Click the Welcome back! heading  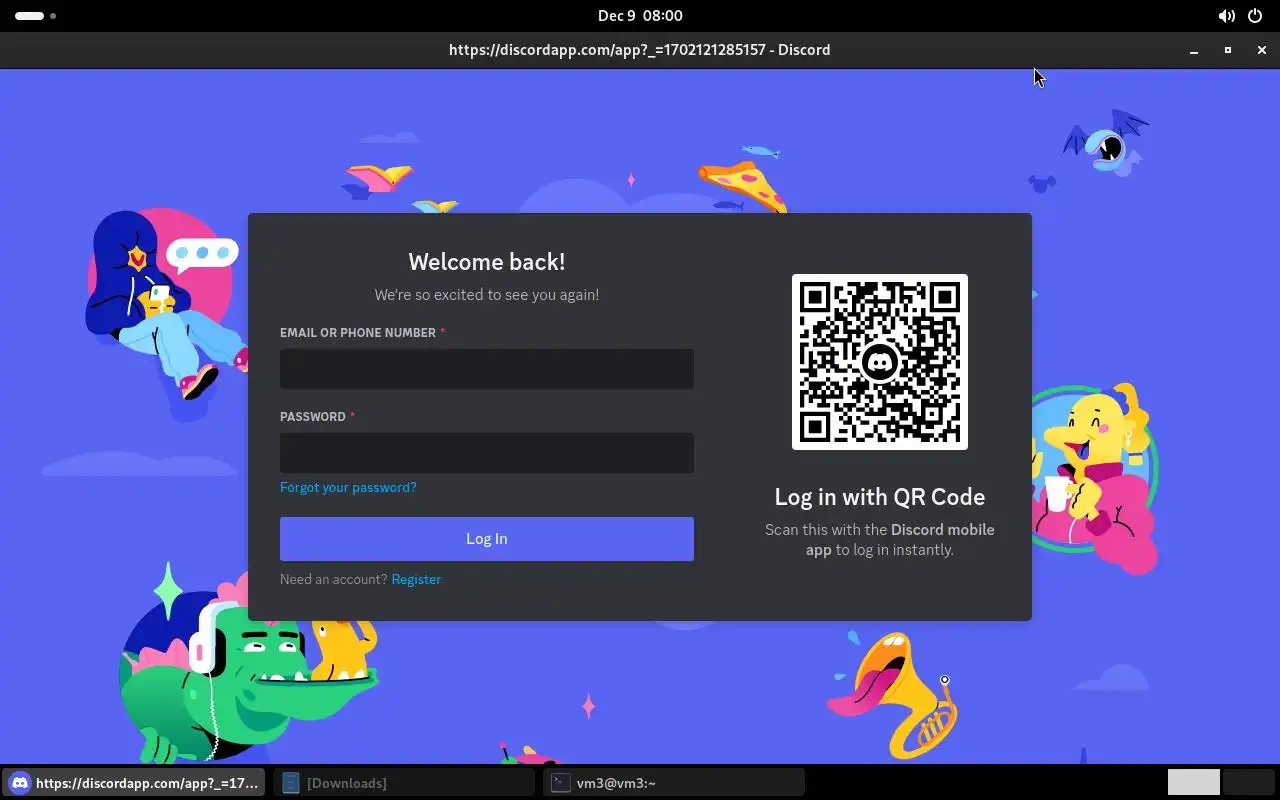coord(487,262)
